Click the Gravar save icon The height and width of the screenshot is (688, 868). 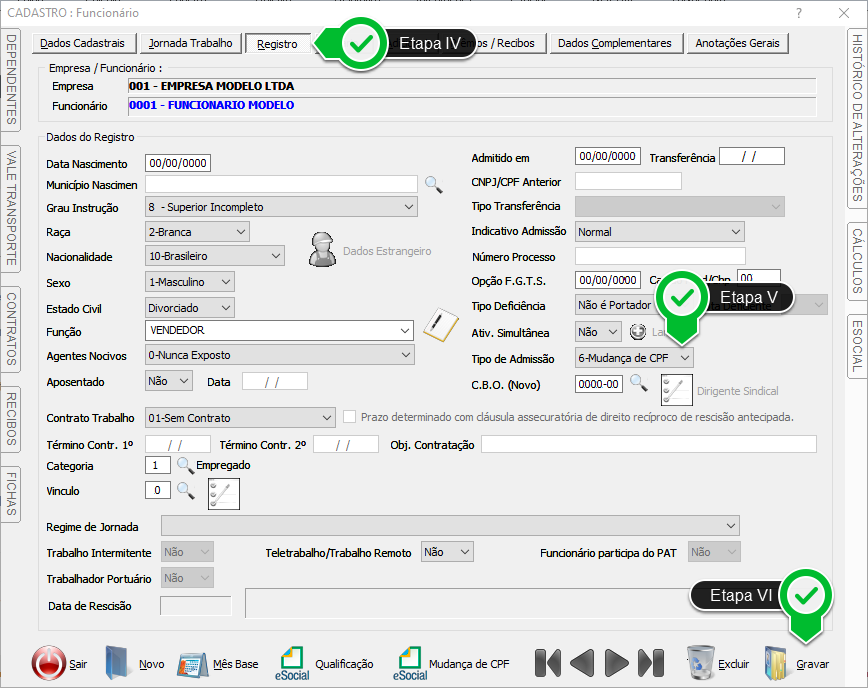point(777,663)
